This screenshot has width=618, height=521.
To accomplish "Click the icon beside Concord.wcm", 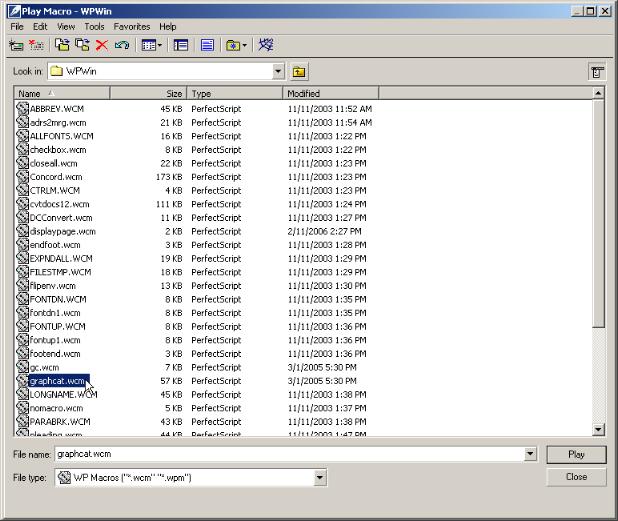I will point(22,176).
